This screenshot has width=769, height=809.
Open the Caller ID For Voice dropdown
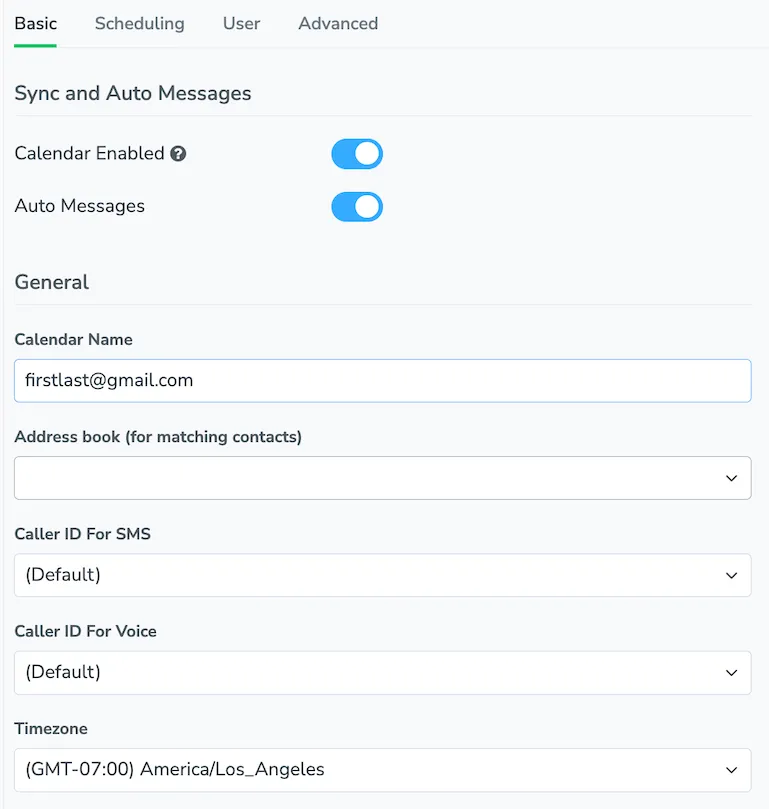pos(383,672)
